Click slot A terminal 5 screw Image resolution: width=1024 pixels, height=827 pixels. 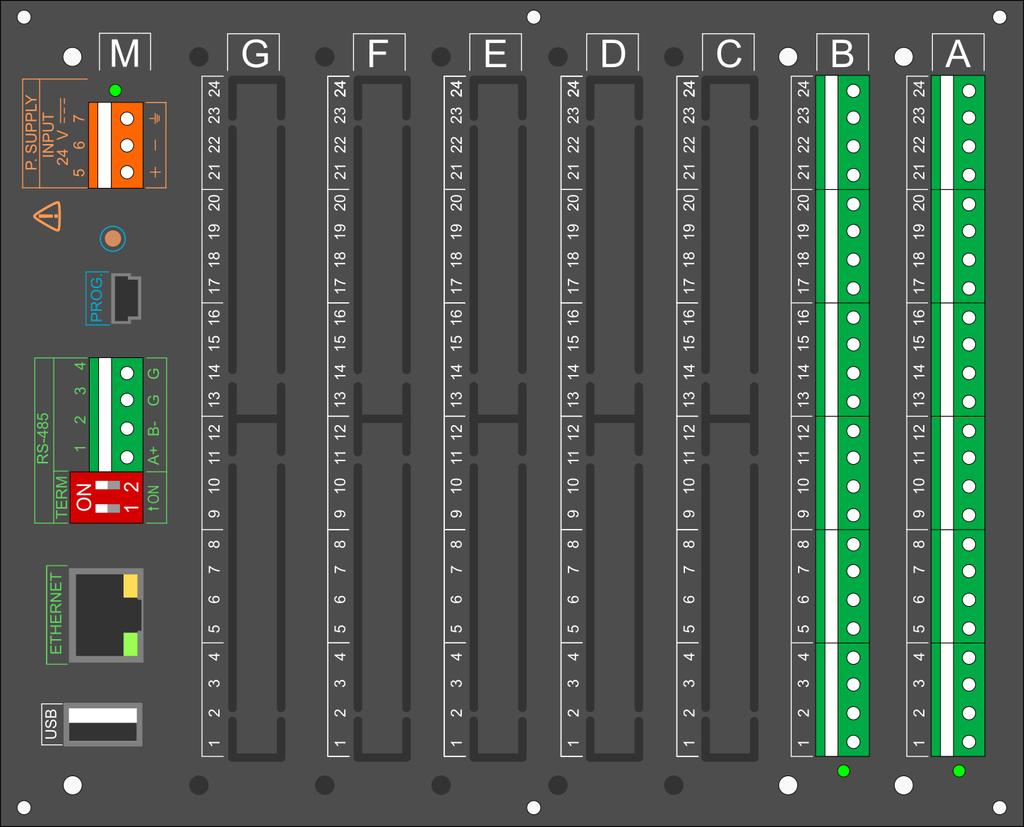click(968, 628)
